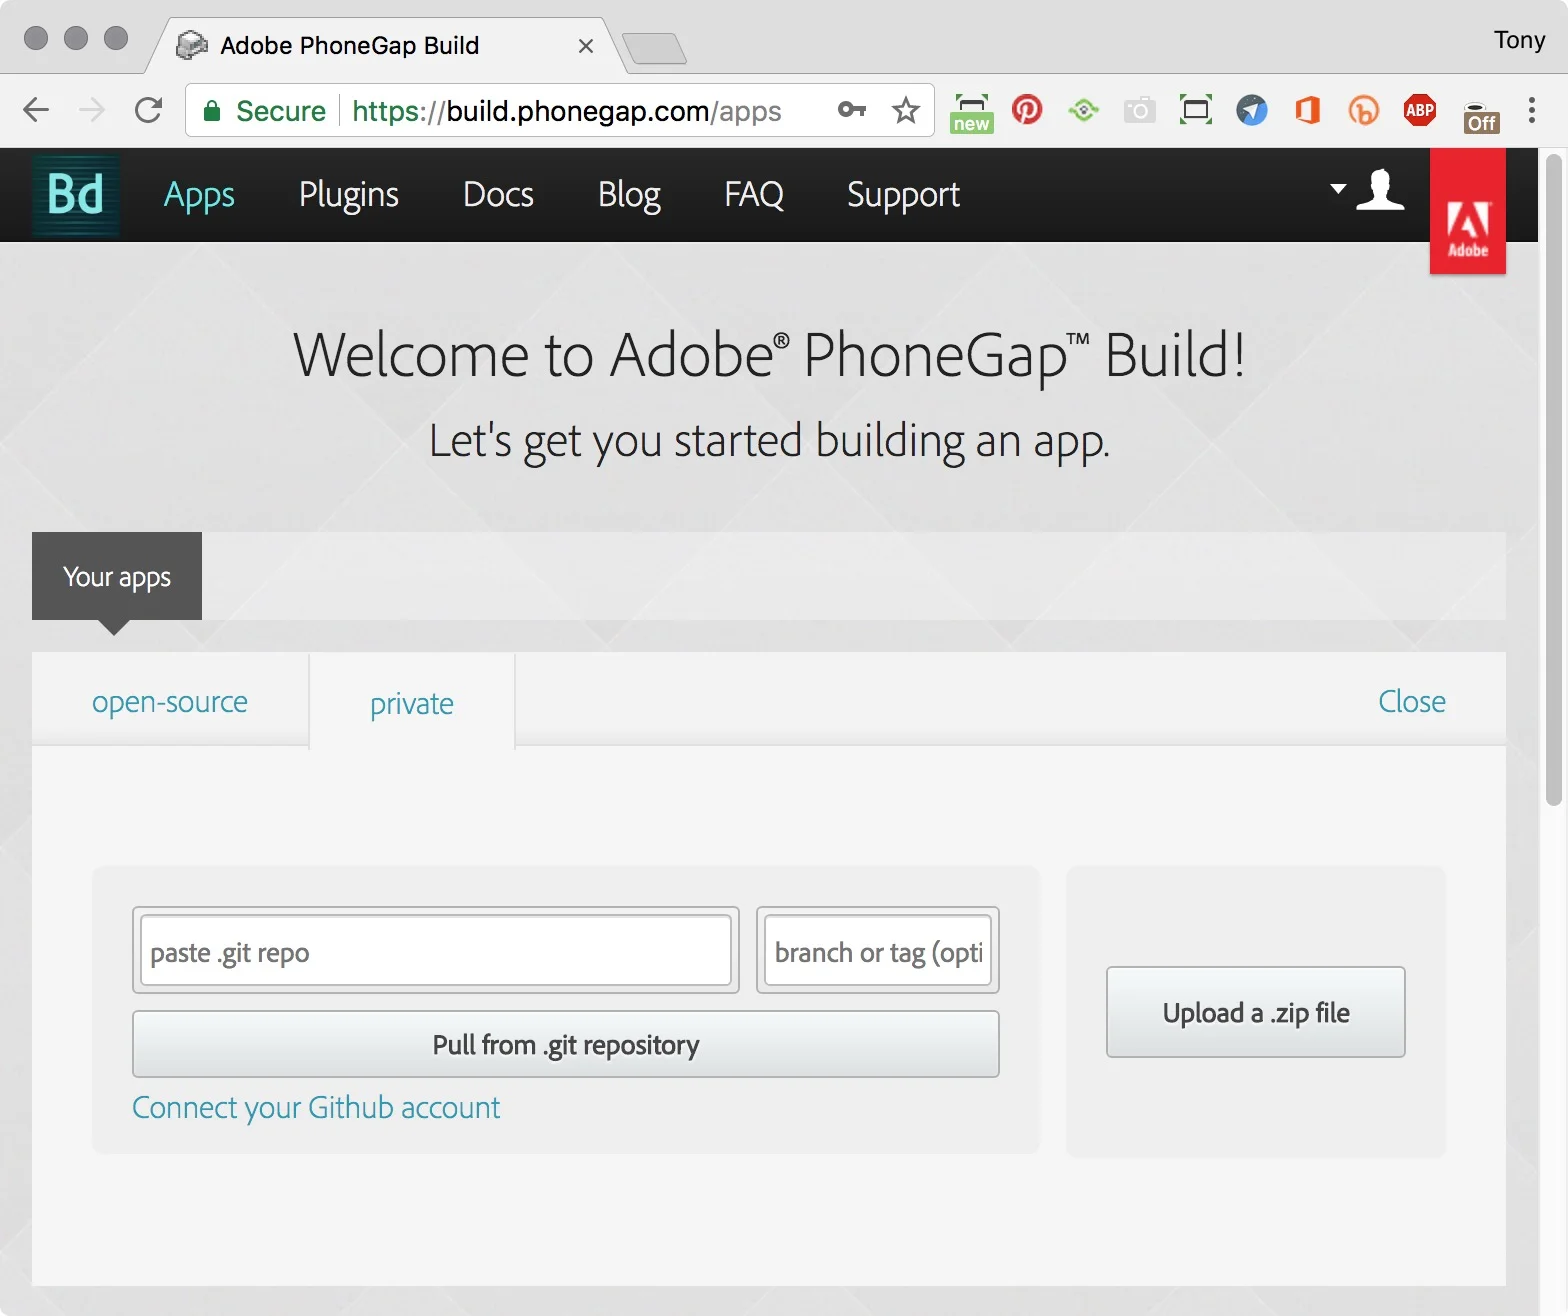Open the Plugins navigation item
Viewport: 1568px width, 1316px height.
click(348, 194)
